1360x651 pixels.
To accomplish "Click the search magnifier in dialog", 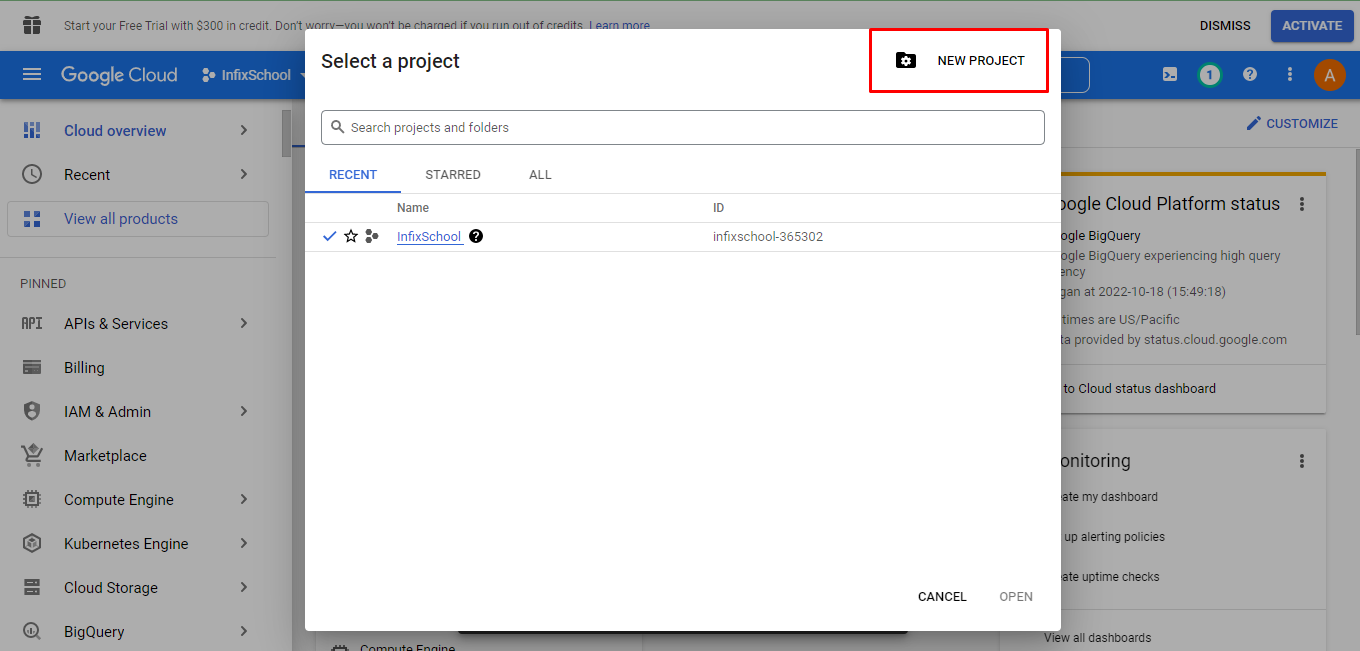I will (338, 127).
